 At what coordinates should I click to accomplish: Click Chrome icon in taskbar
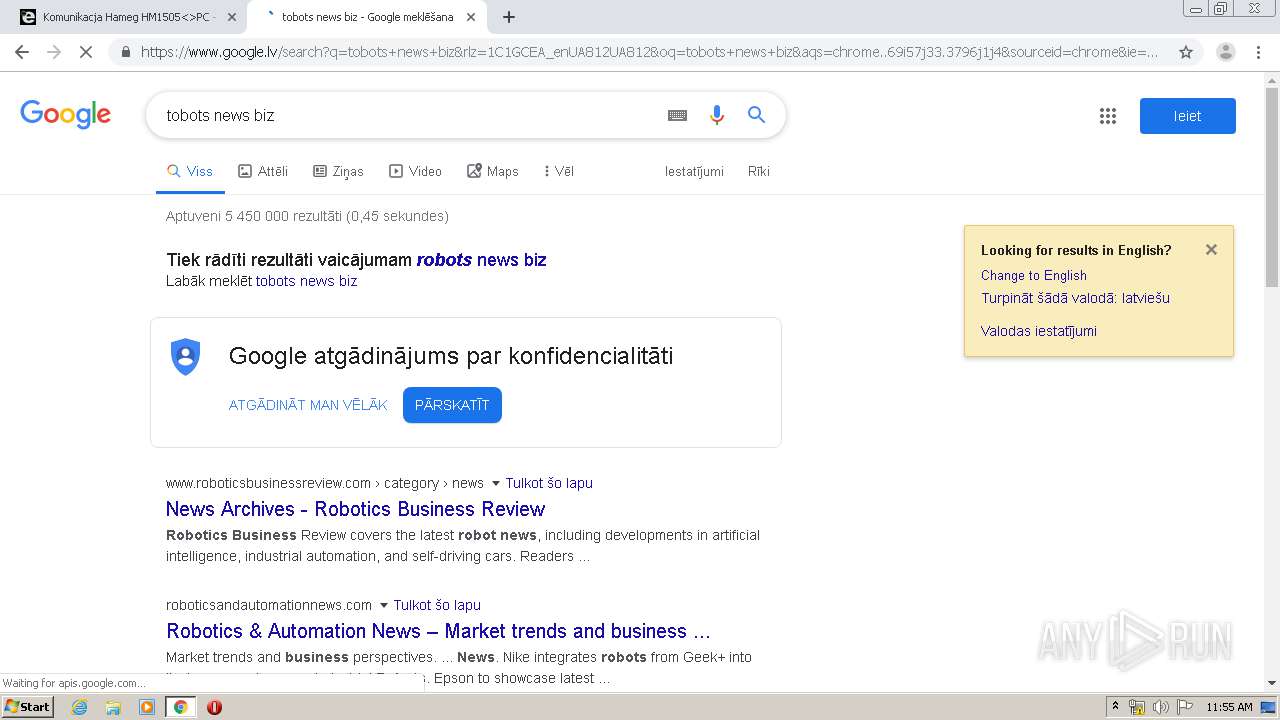(180, 707)
